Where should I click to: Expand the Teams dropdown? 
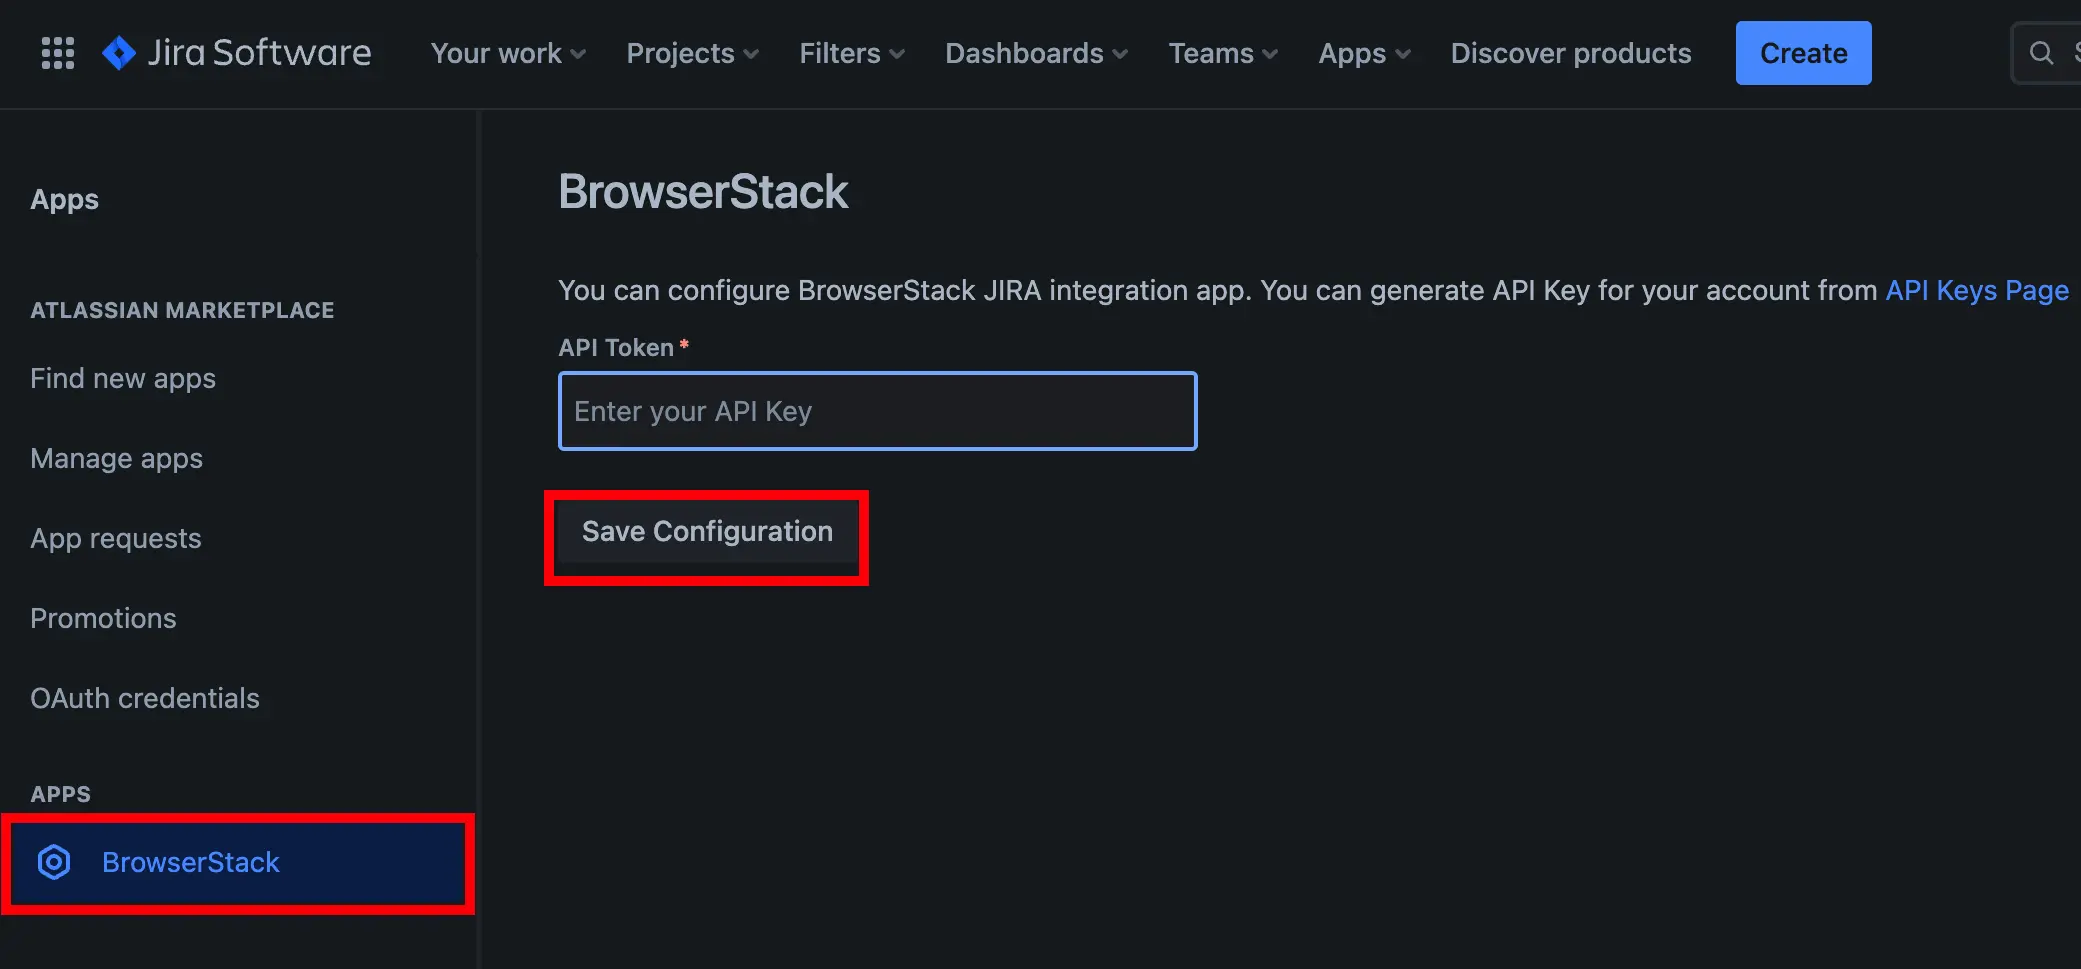tap(1222, 53)
